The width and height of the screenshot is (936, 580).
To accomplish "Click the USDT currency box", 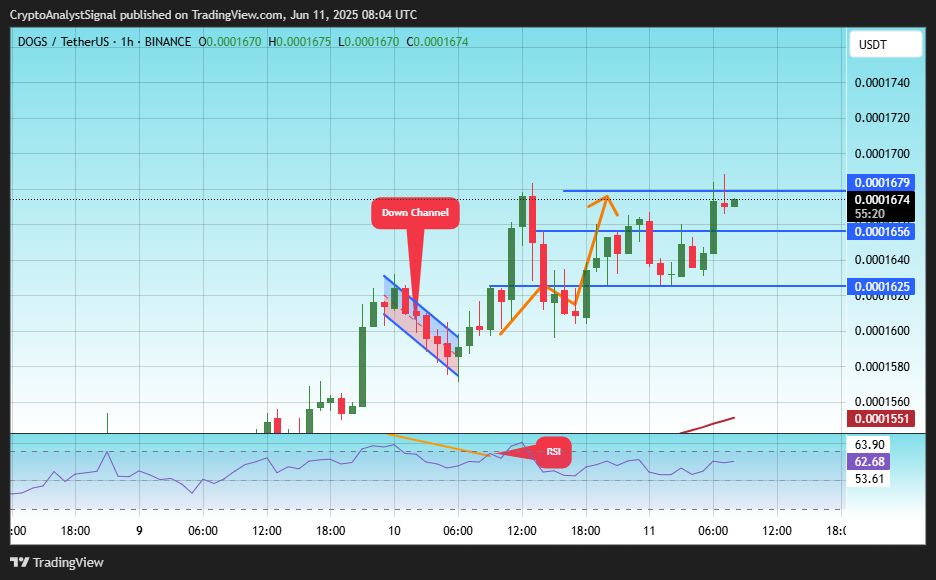I will pyautogui.click(x=885, y=45).
